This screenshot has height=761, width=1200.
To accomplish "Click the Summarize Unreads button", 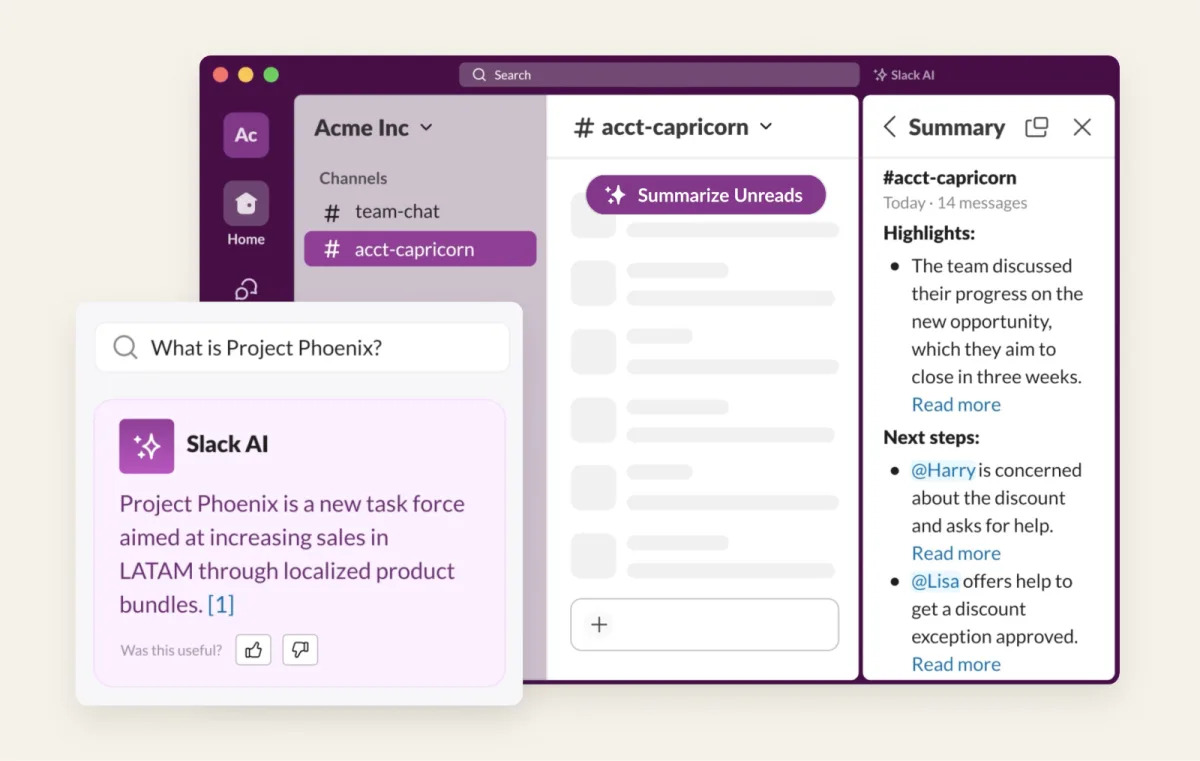I will coord(706,195).
